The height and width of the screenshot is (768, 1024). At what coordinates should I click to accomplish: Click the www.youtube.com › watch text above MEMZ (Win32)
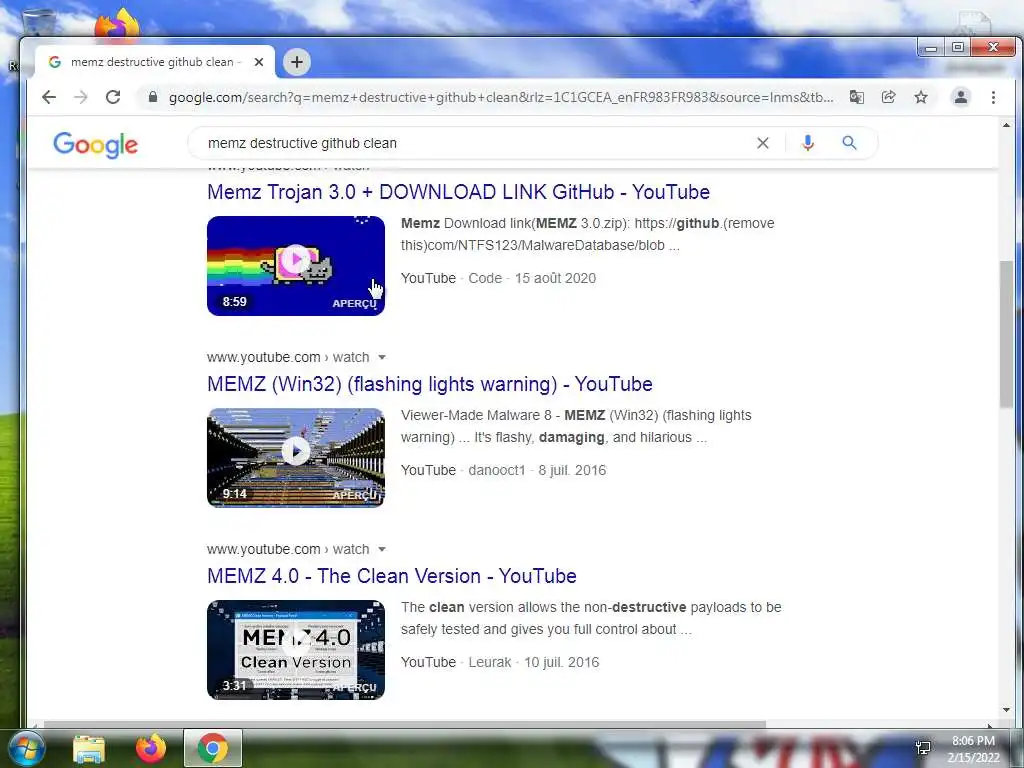click(288, 357)
